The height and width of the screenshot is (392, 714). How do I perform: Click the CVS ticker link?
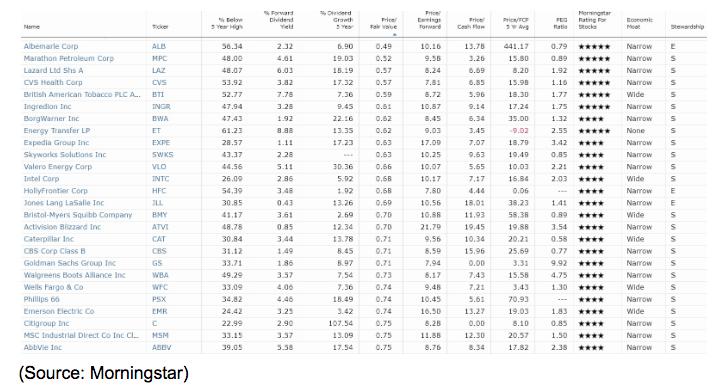pos(159,83)
